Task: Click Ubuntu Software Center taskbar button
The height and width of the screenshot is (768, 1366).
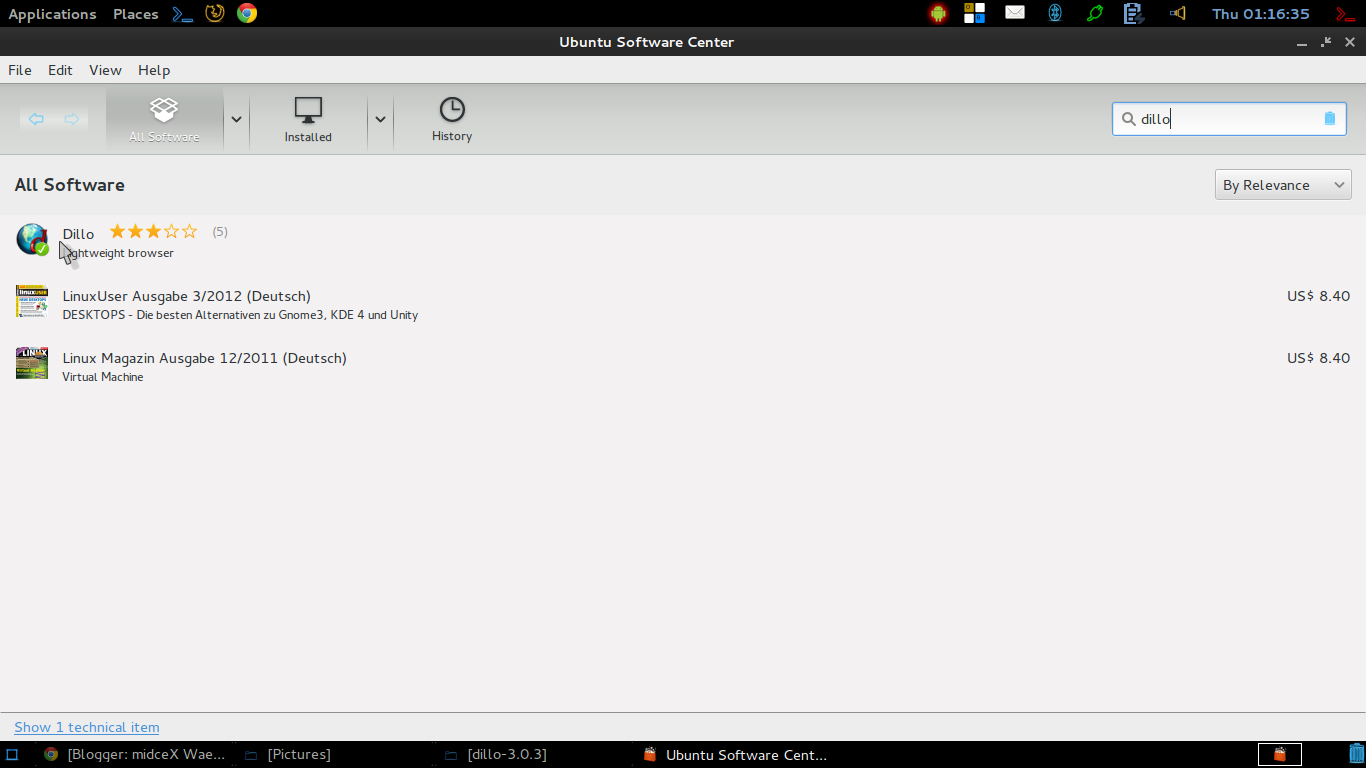Action: point(735,755)
